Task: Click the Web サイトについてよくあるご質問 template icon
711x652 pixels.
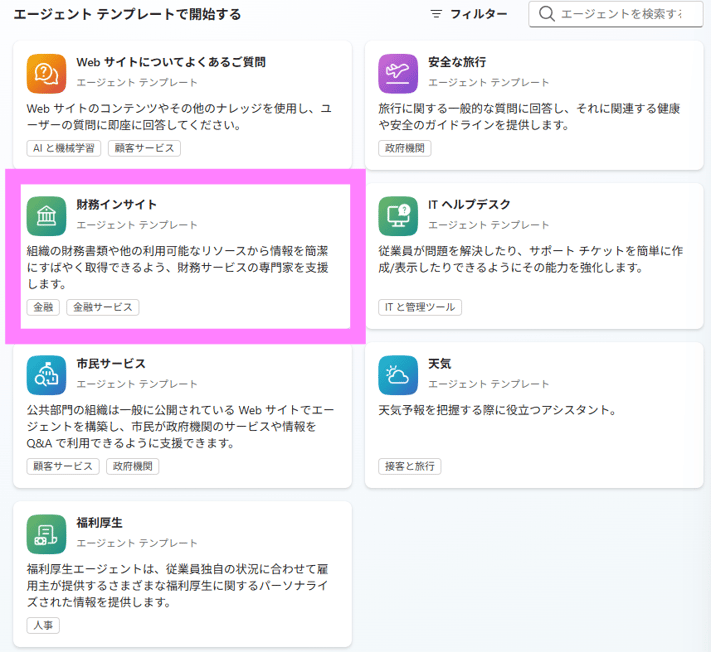Action: [x=46, y=73]
